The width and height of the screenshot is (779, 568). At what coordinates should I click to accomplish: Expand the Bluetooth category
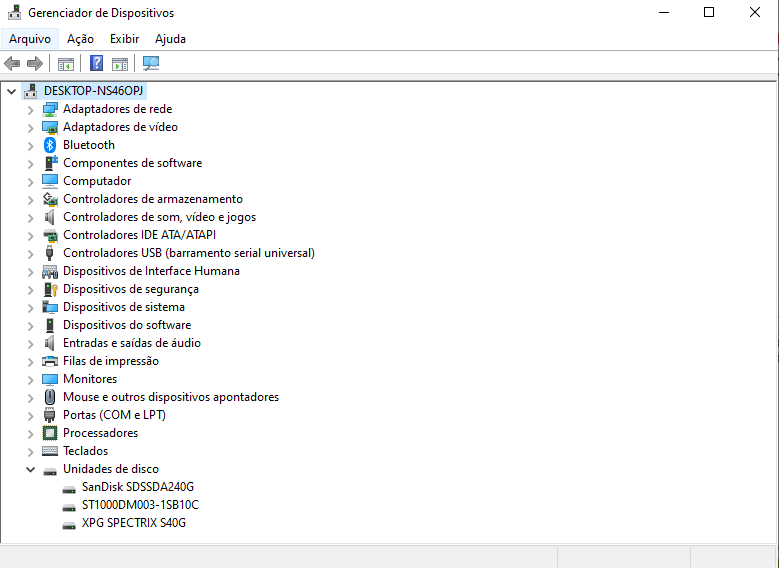coord(30,145)
